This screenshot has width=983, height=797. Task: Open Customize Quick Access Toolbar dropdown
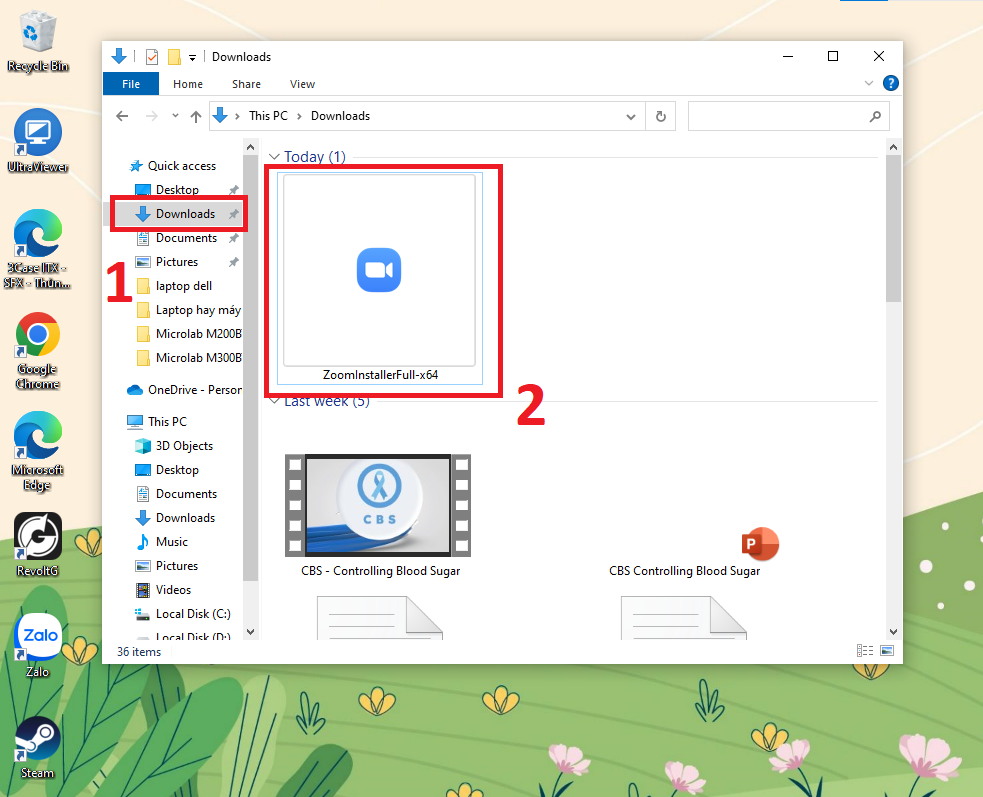tap(192, 58)
